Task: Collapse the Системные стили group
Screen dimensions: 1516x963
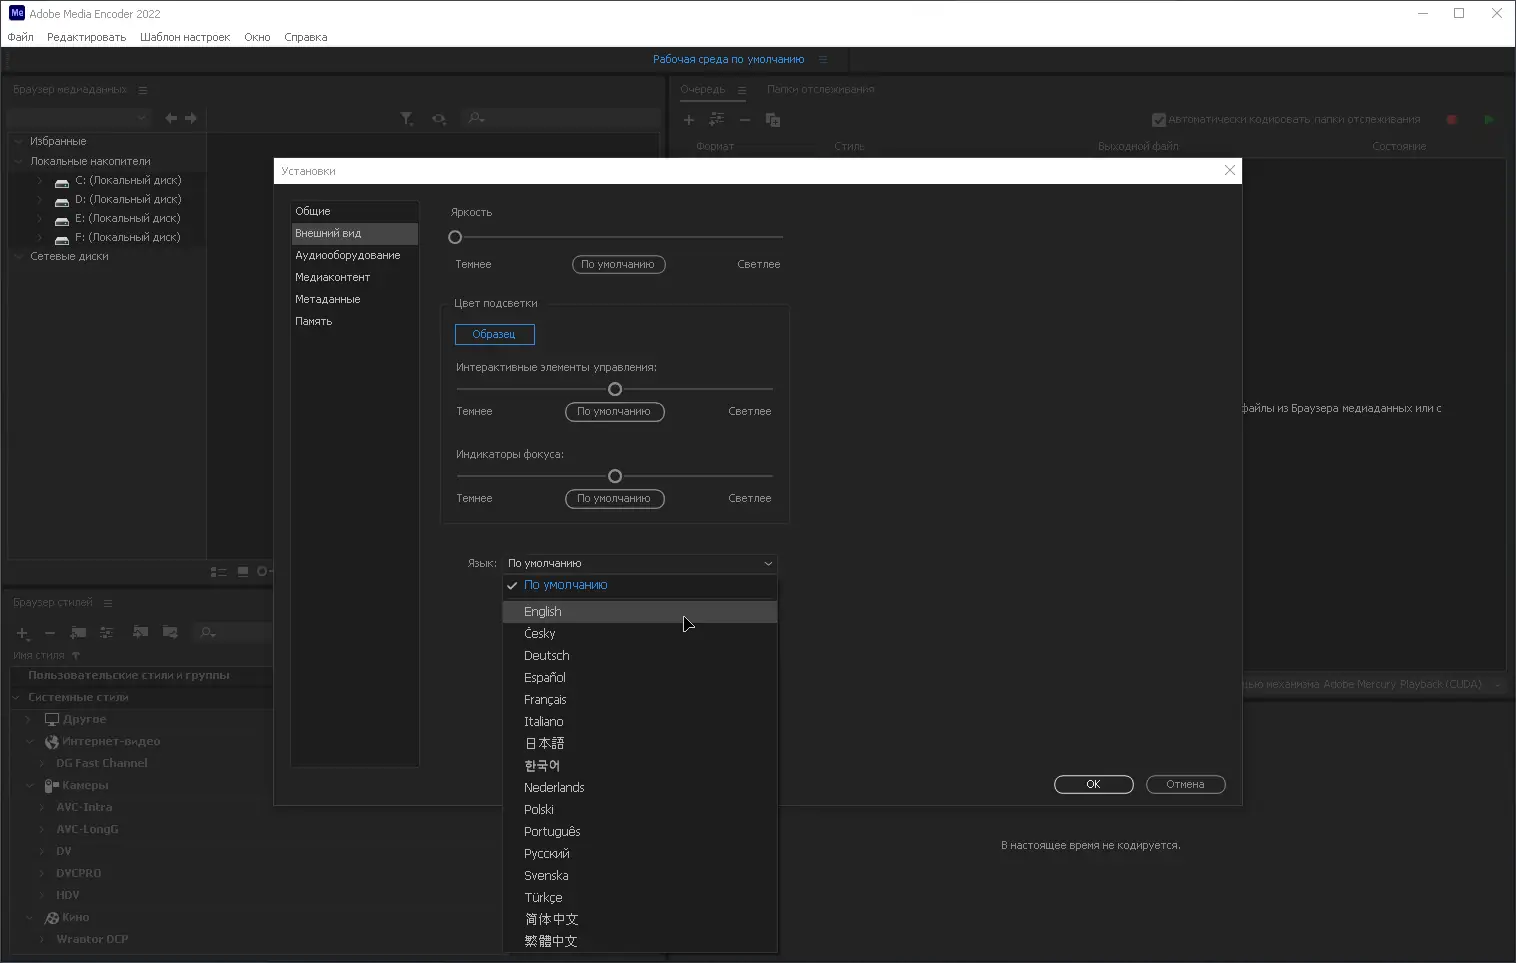Action: click(x=17, y=698)
